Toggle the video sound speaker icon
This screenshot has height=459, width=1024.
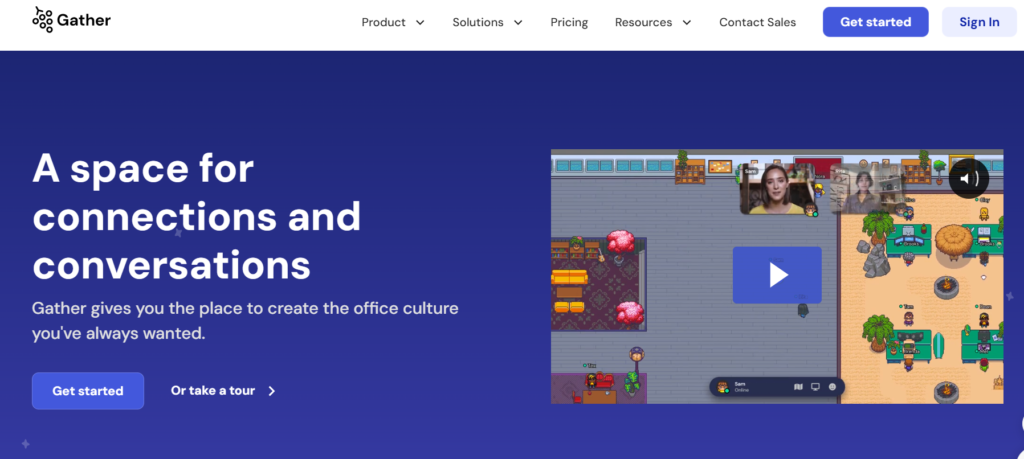(x=968, y=179)
